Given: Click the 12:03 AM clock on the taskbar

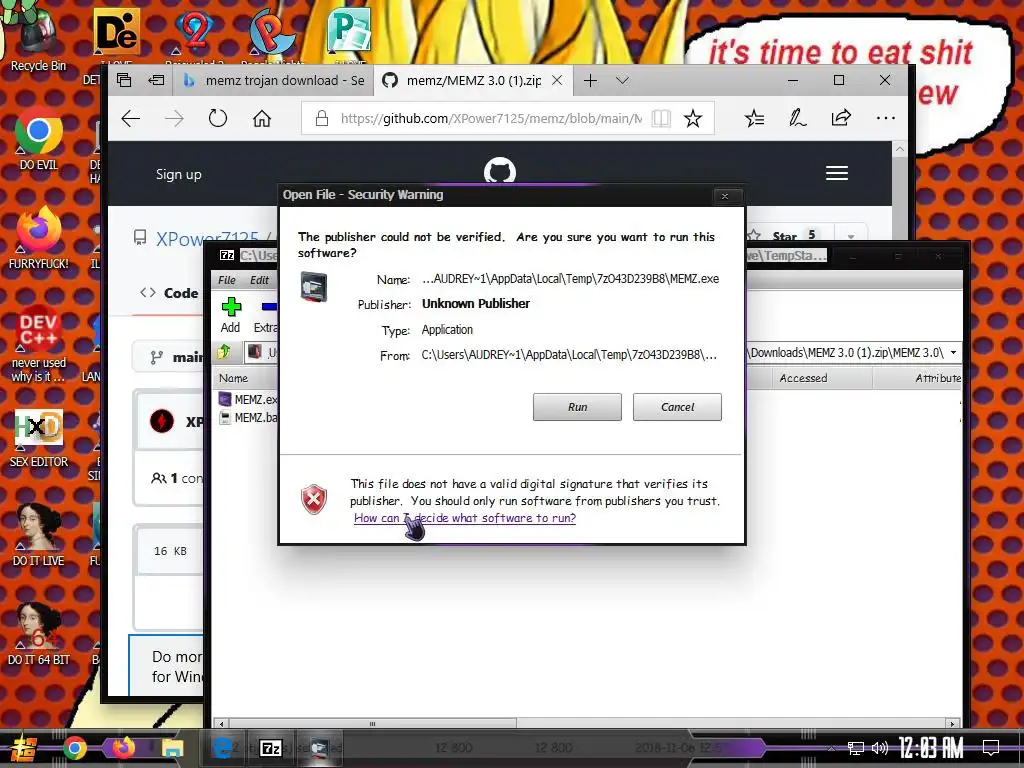Looking at the screenshot, I should (x=930, y=748).
